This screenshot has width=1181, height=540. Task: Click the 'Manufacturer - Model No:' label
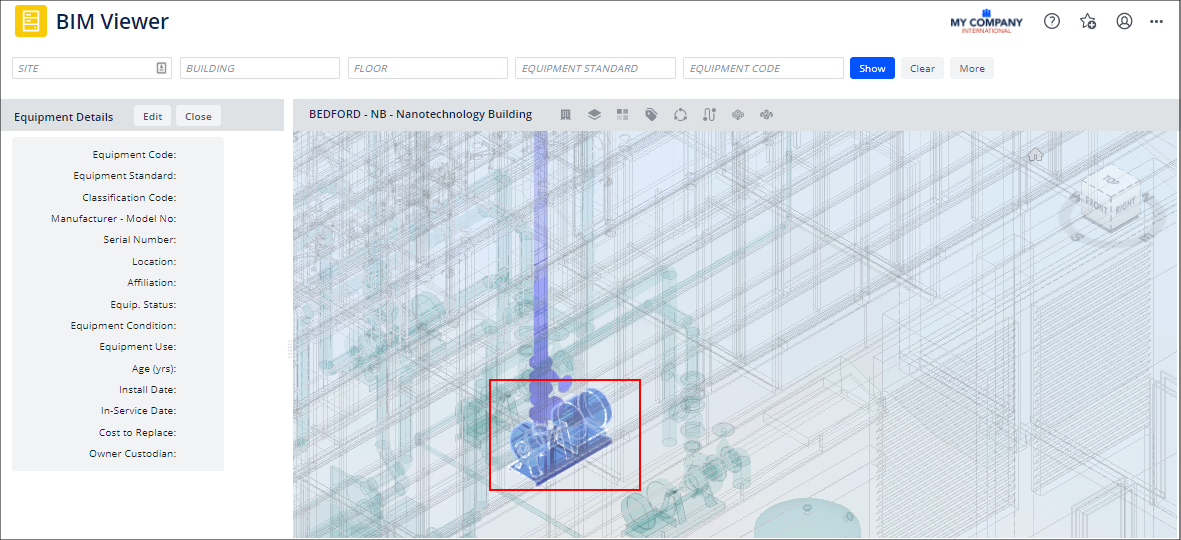pos(114,218)
